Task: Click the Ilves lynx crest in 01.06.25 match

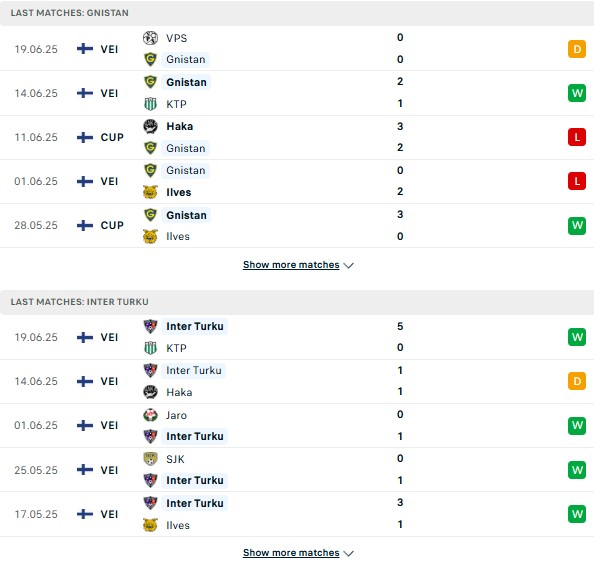Action: (150, 192)
